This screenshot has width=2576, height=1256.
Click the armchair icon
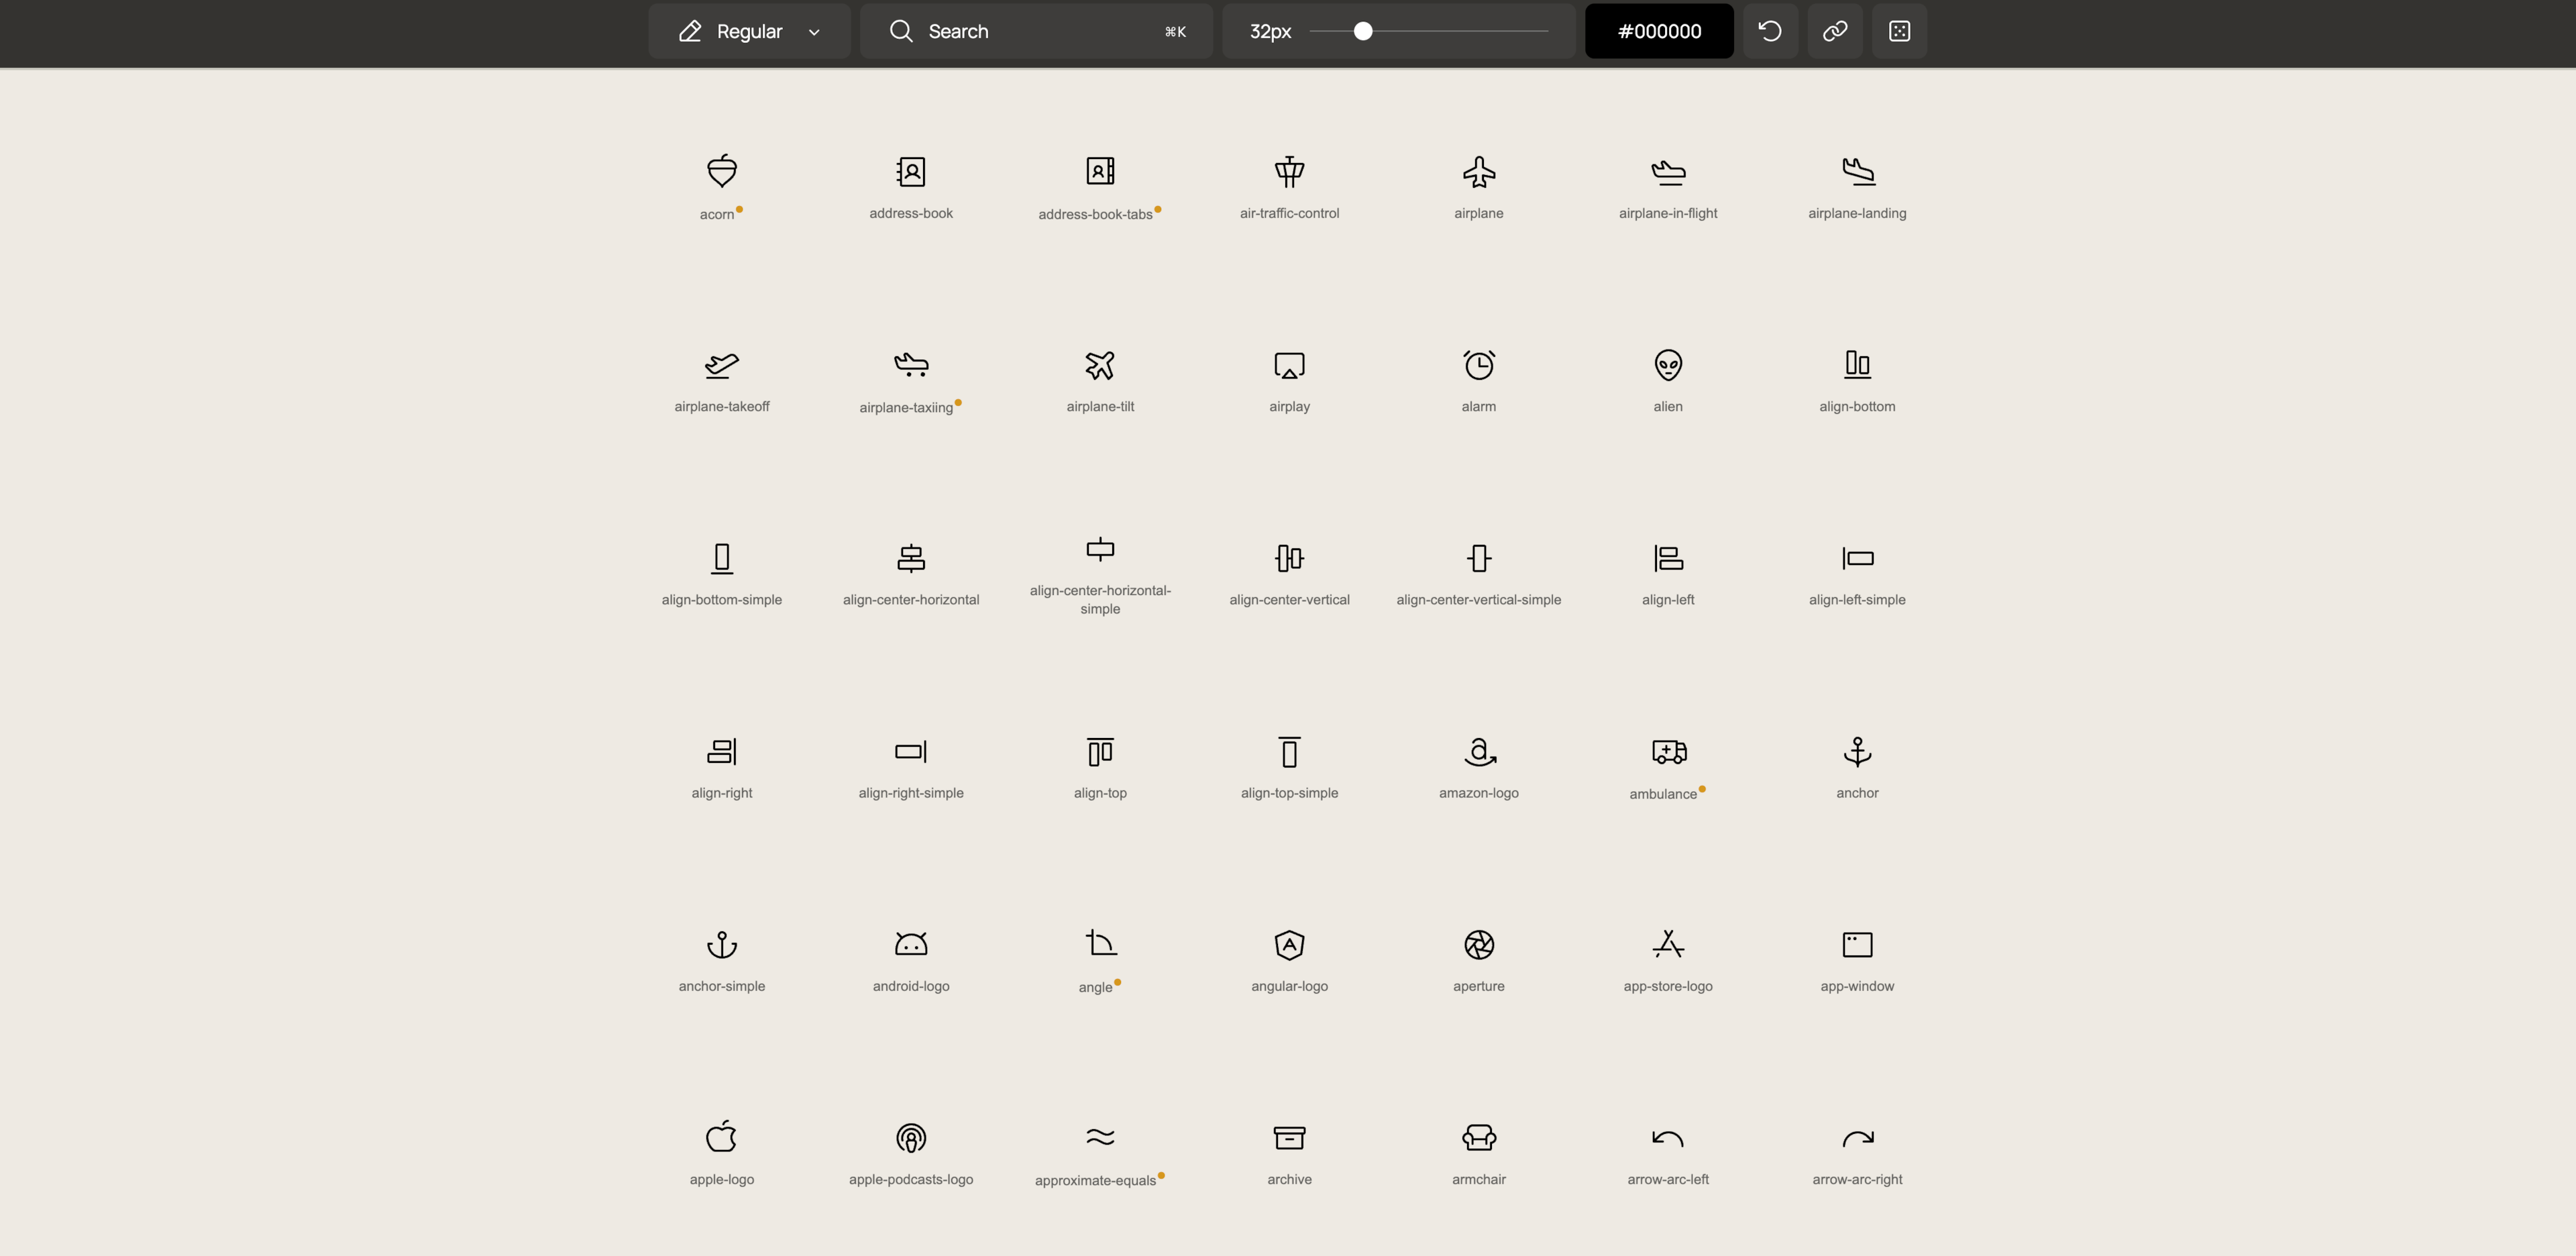pos(1479,1137)
